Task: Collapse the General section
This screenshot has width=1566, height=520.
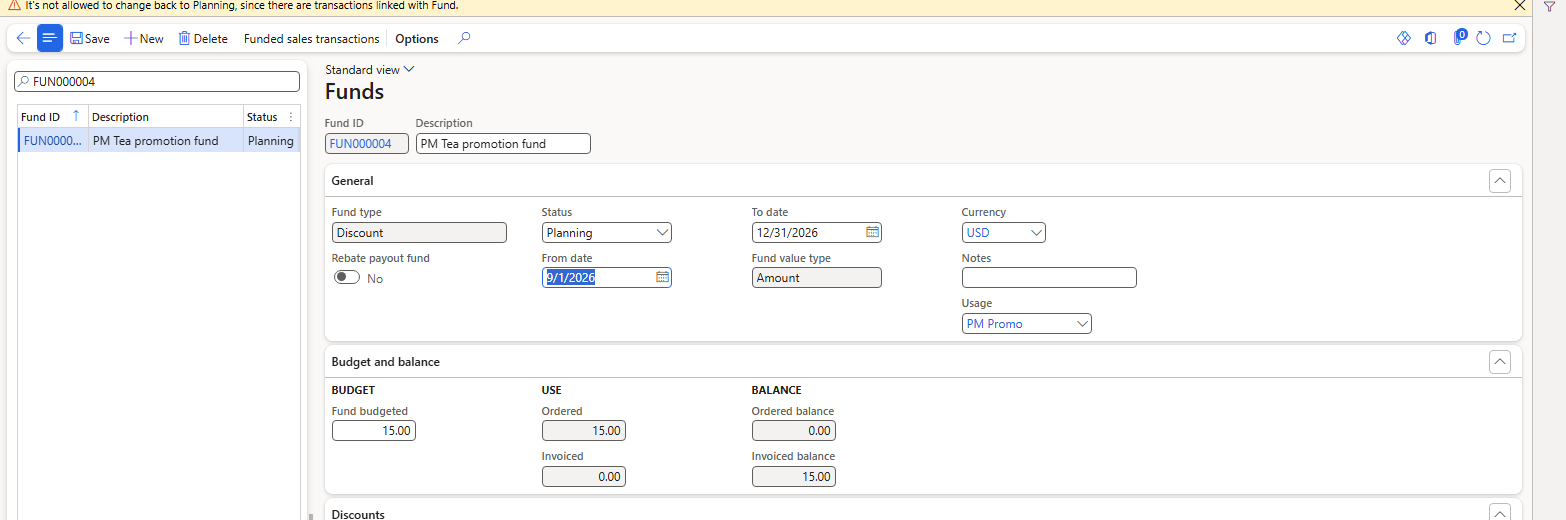Action: coord(1499,181)
